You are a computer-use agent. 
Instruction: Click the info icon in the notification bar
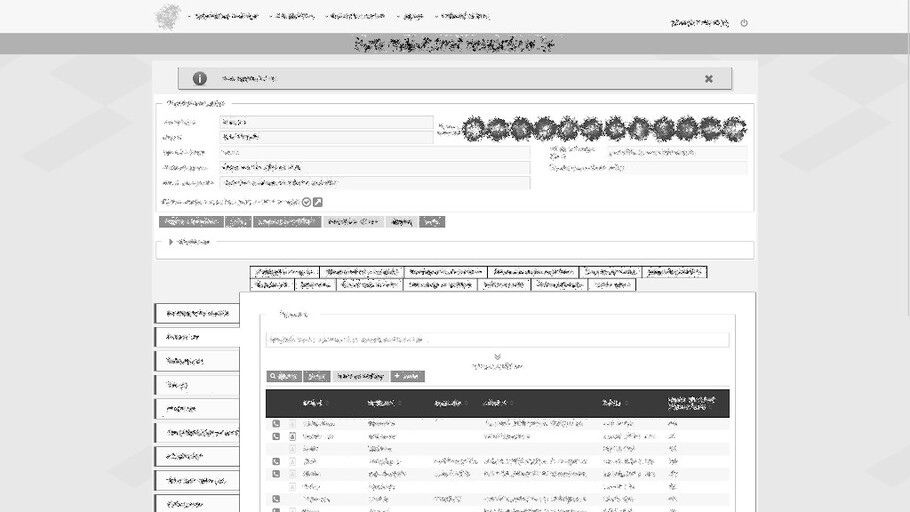point(200,79)
